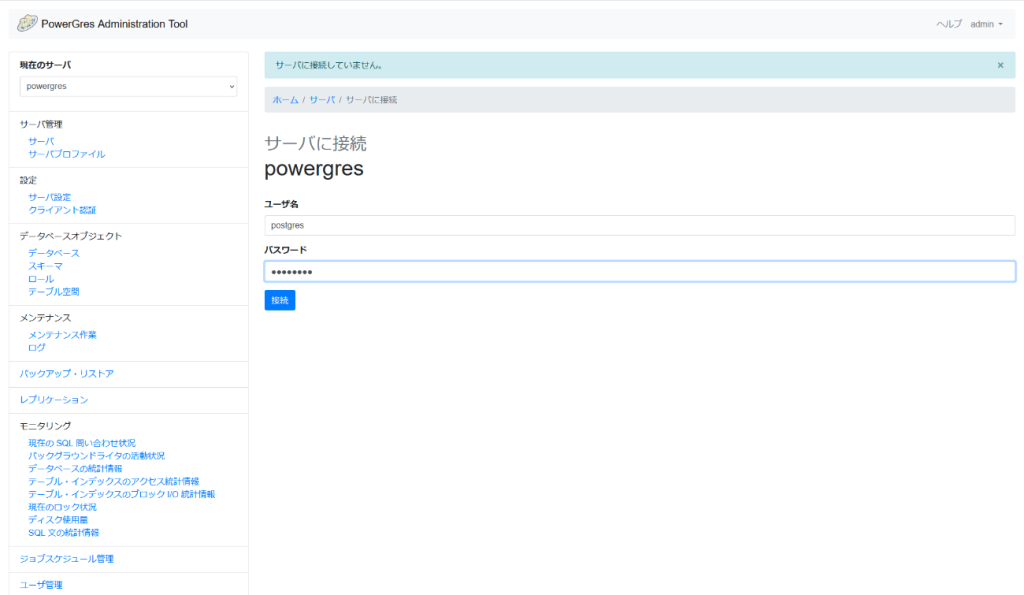
Task: Open テーブル・インデックスのアクセス統計情報 link
Action: tap(114, 481)
